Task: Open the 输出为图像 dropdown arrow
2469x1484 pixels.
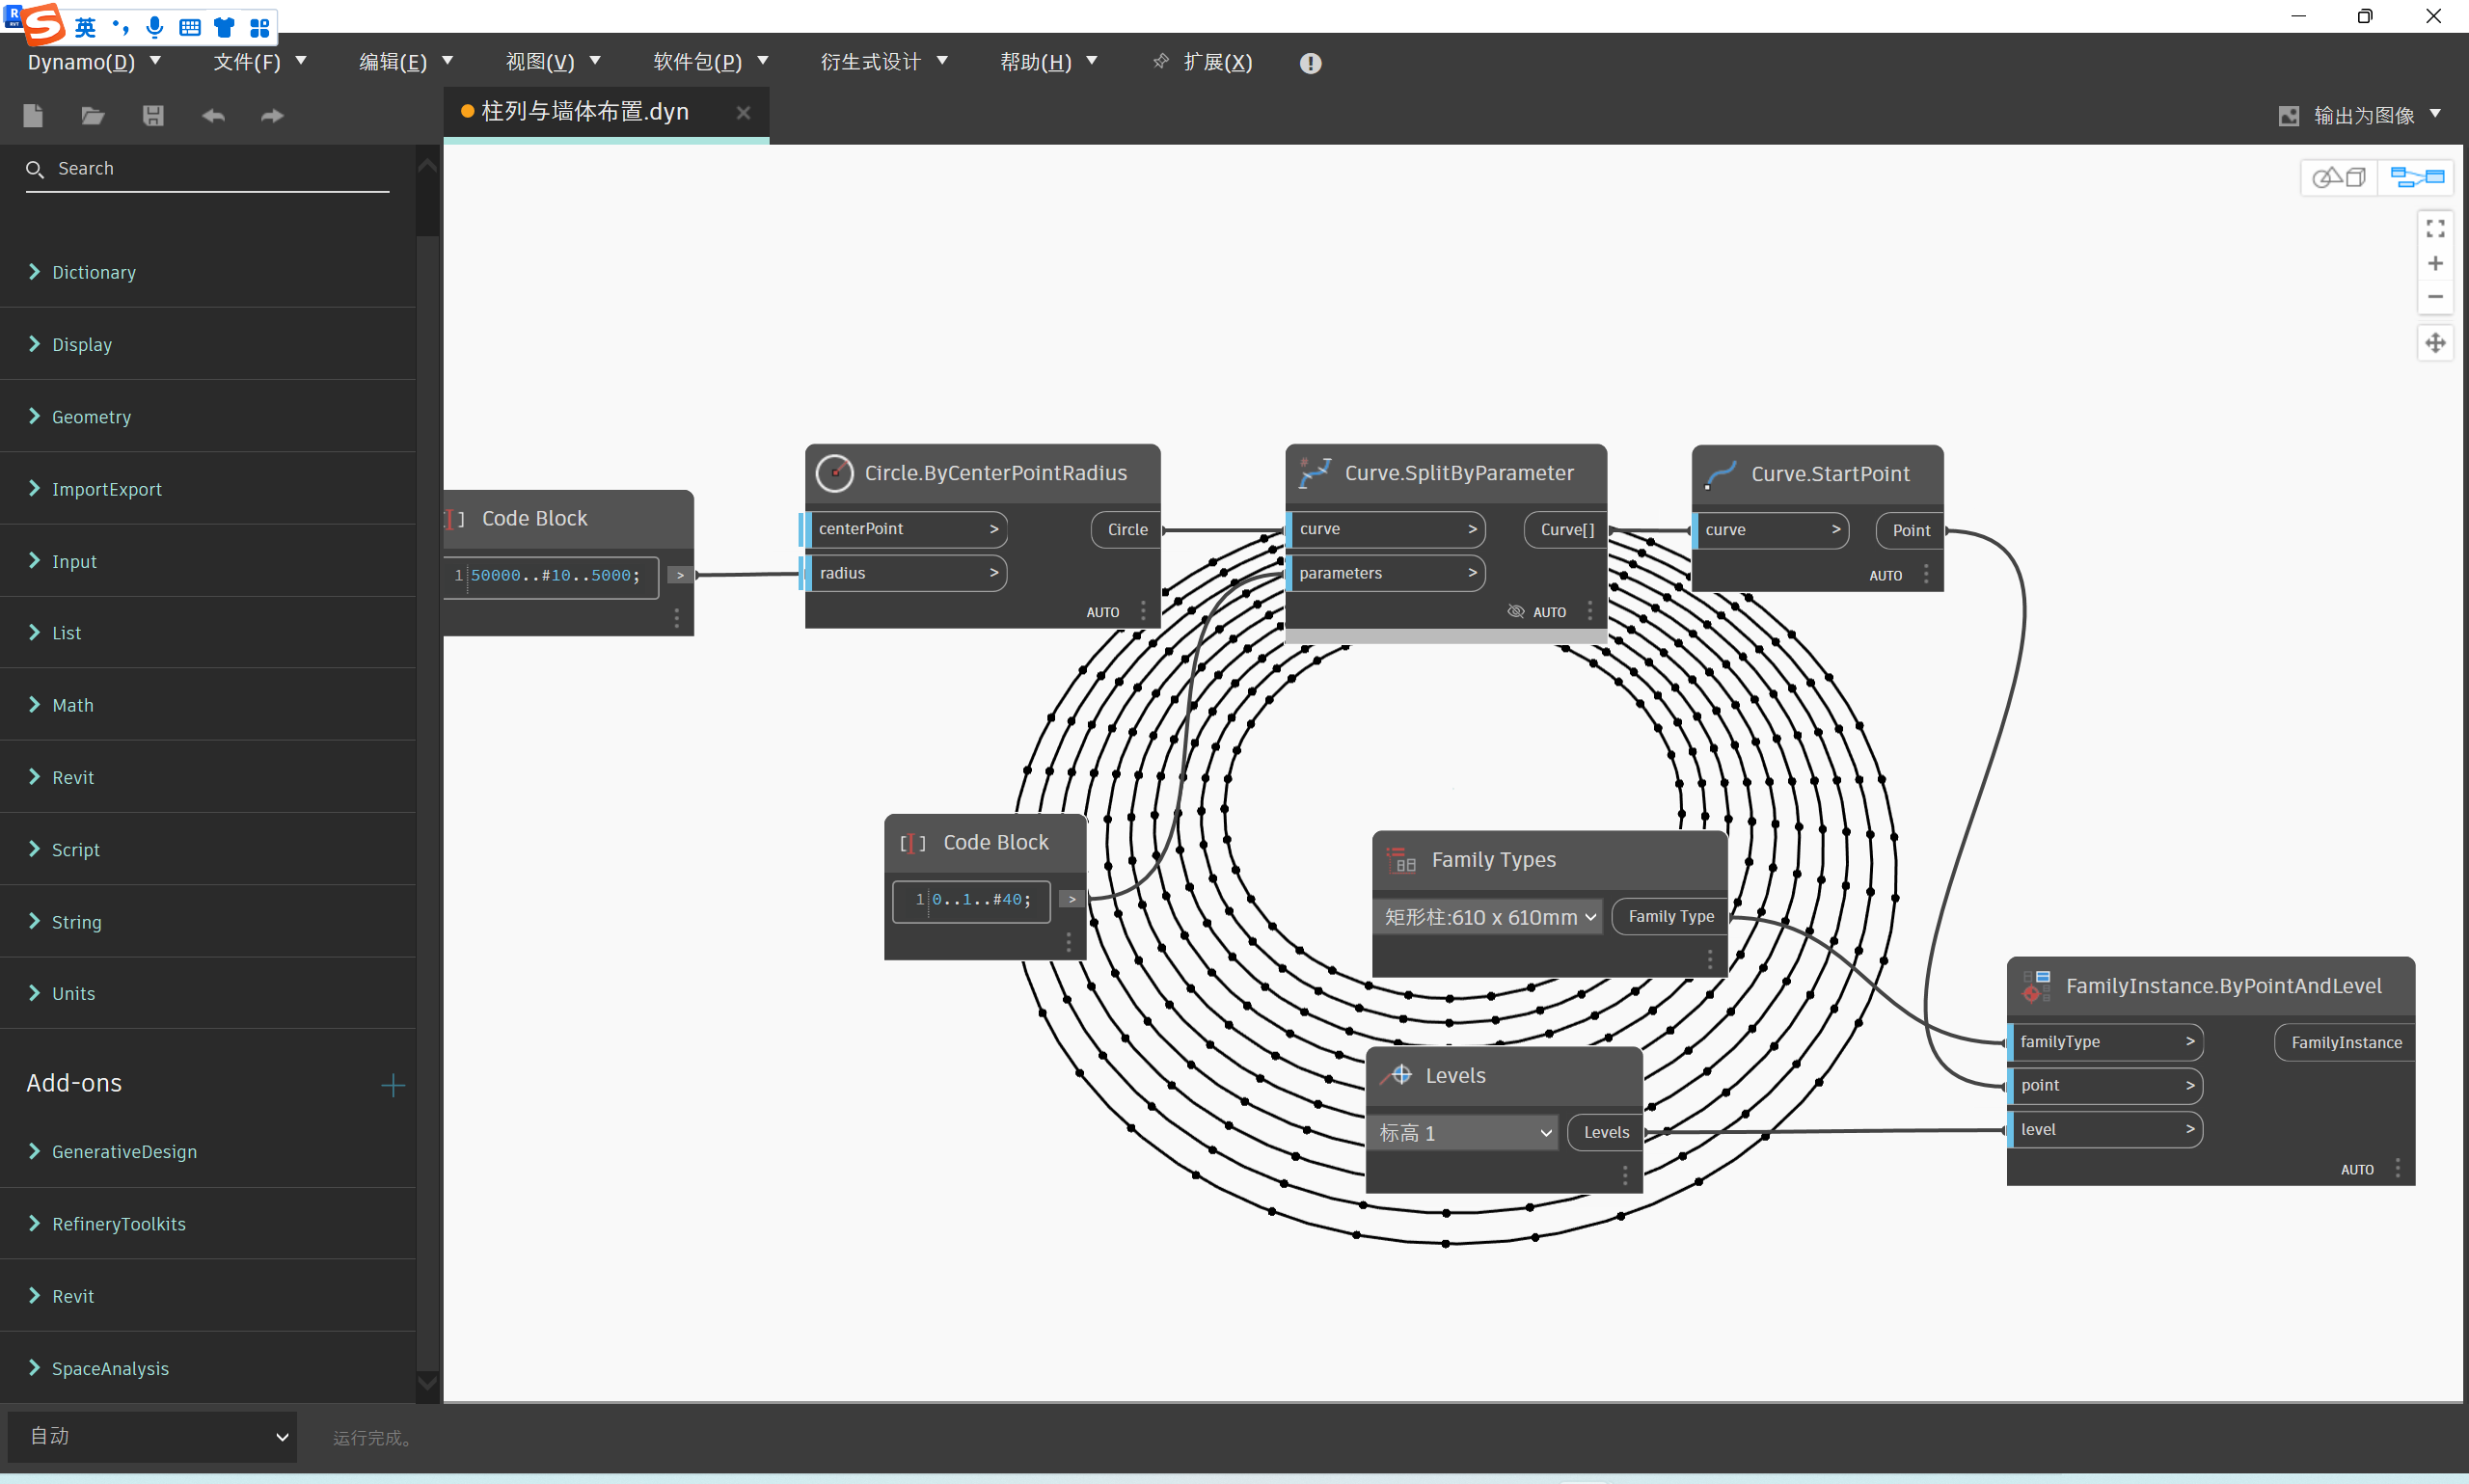Action: pos(2436,114)
